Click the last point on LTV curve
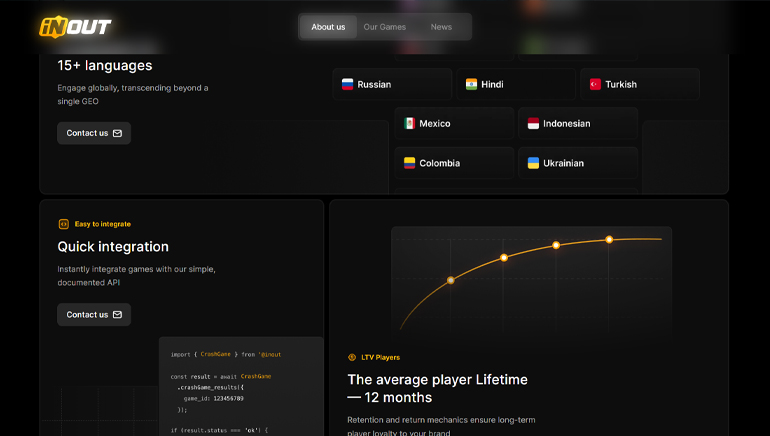 609,240
